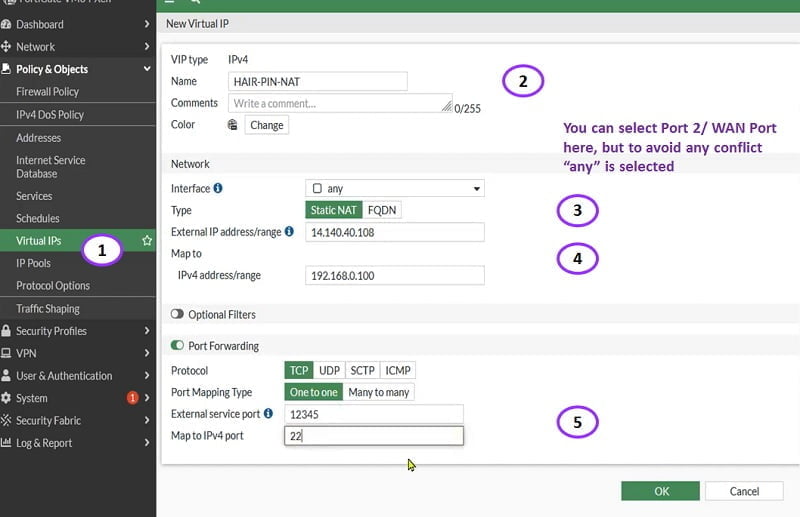Viewport: 800px width, 517px height.
Task: Expand the User & Authentication chevron
Action: click(x=147, y=376)
